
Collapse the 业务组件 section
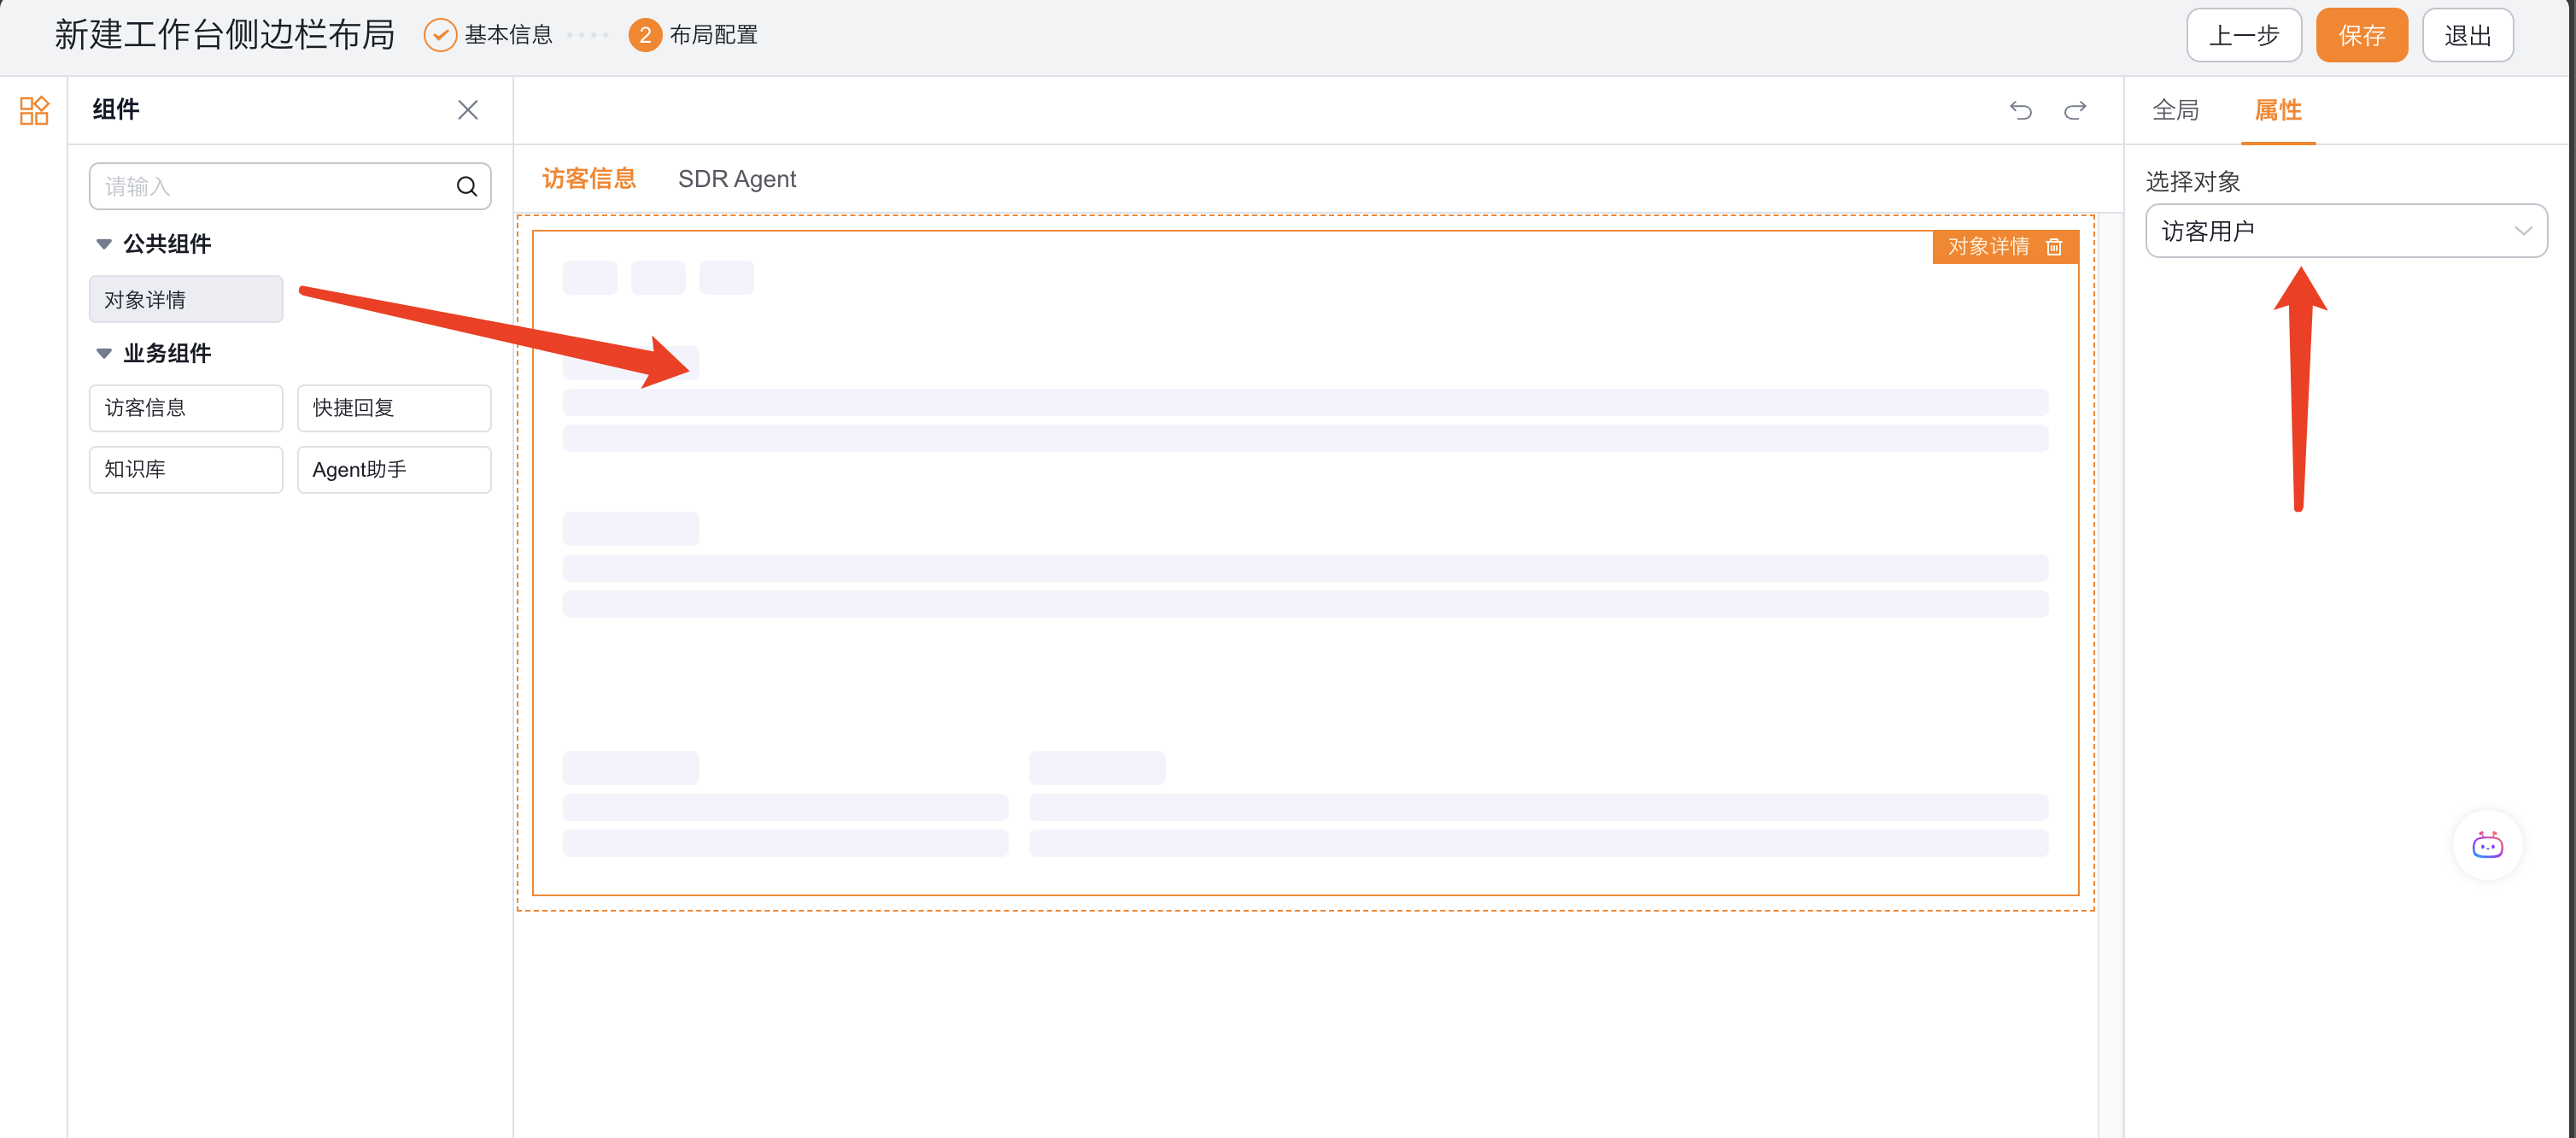[x=104, y=353]
